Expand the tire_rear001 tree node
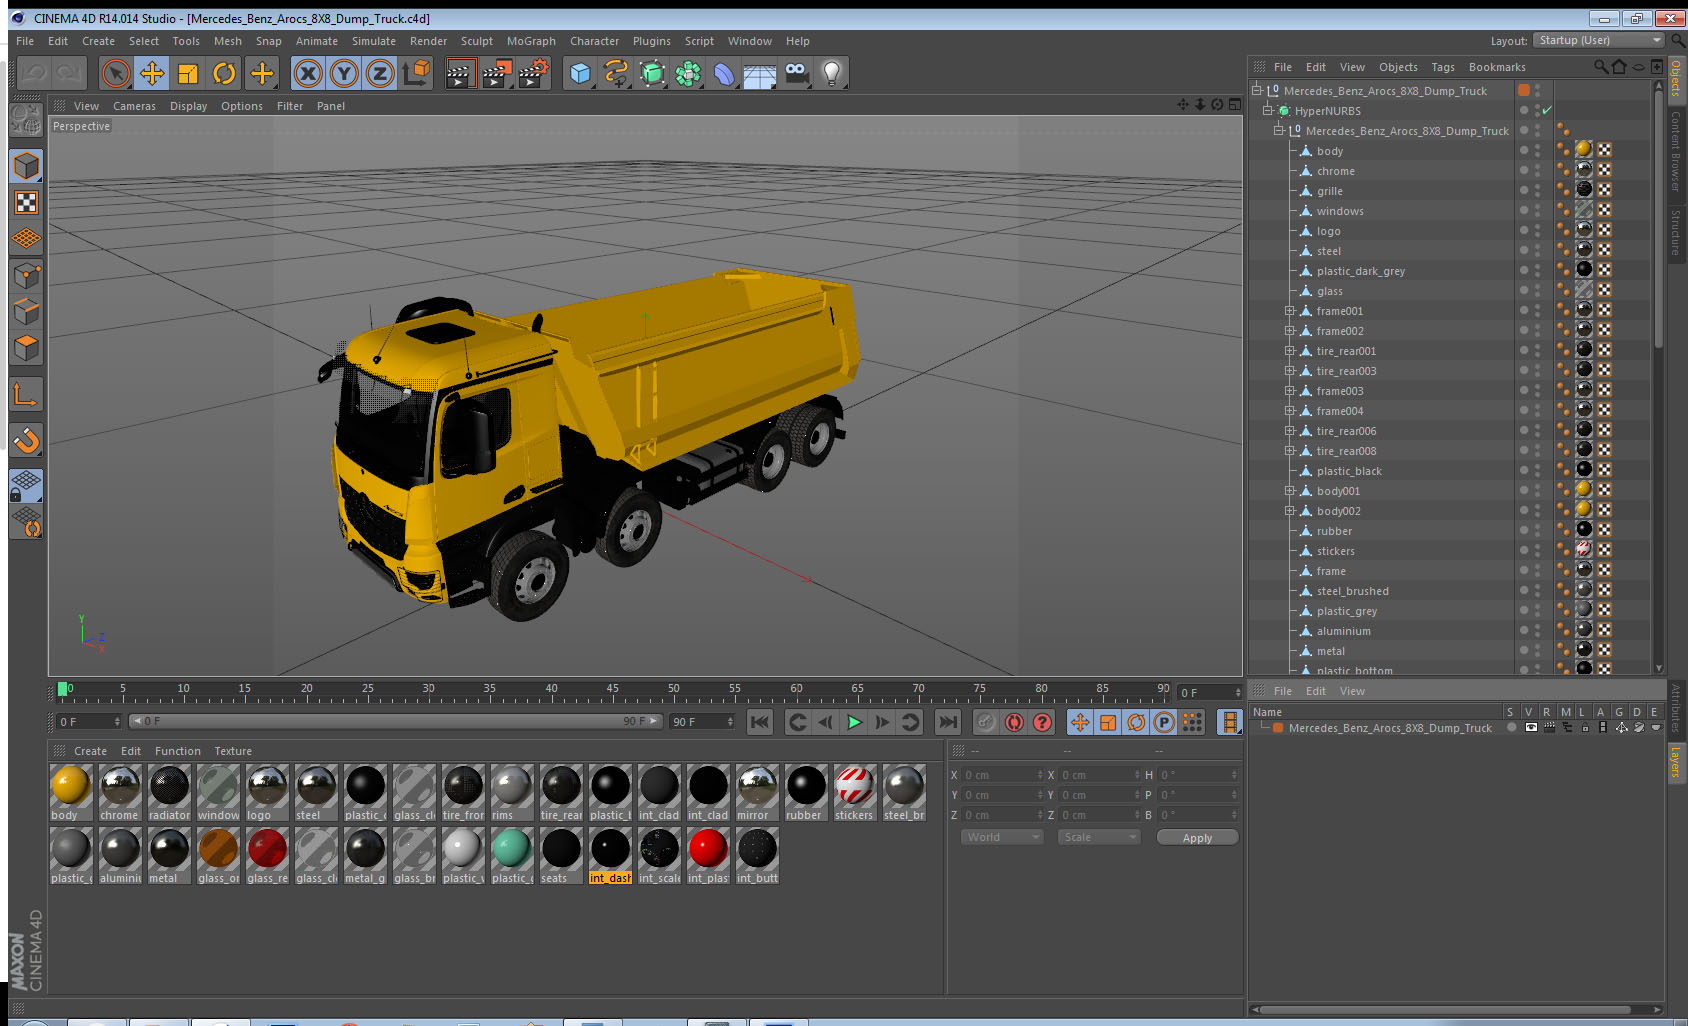Image resolution: width=1688 pixels, height=1026 pixels. [x=1290, y=351]
